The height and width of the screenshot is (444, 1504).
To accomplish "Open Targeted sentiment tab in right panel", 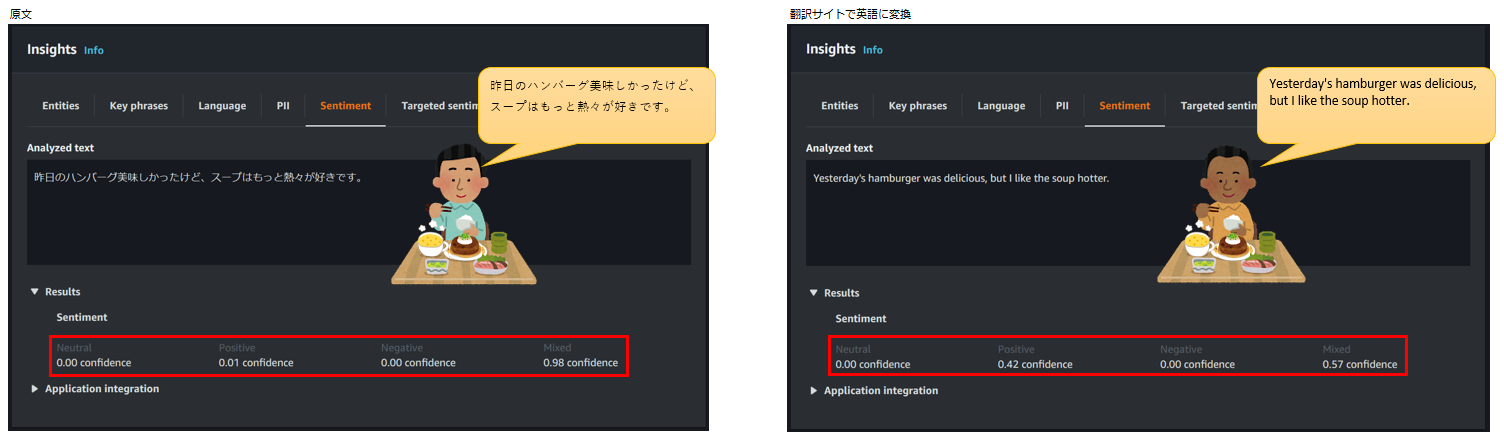I will tap(1218, 106).
